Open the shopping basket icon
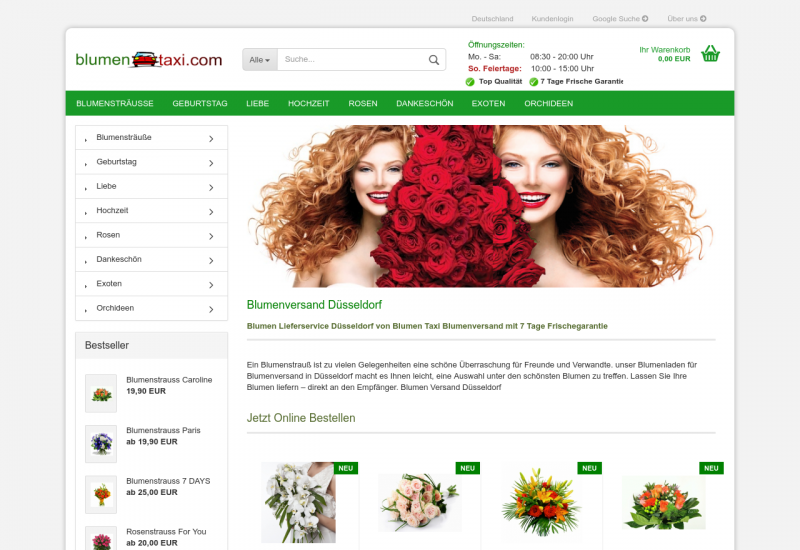This screenshot has height=550, width=800. (711, 54)
